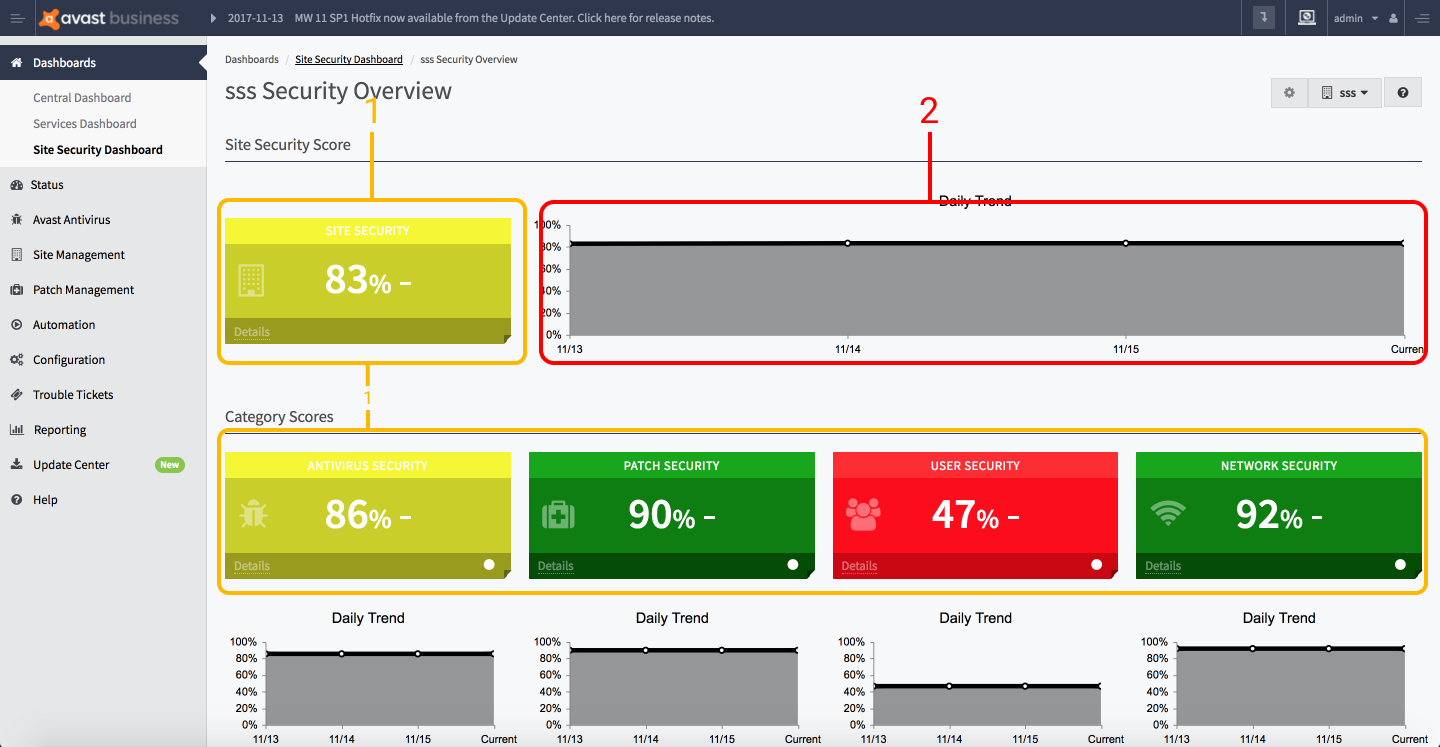The width and height of the screenshot is (1440, 747).
Task: Open the sss site selector dropdown
Action: click(x=1345, y=93)
